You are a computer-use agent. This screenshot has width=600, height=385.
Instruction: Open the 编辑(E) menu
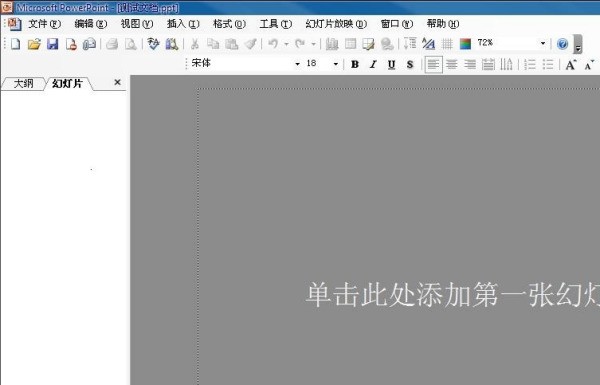coord(91,24)
